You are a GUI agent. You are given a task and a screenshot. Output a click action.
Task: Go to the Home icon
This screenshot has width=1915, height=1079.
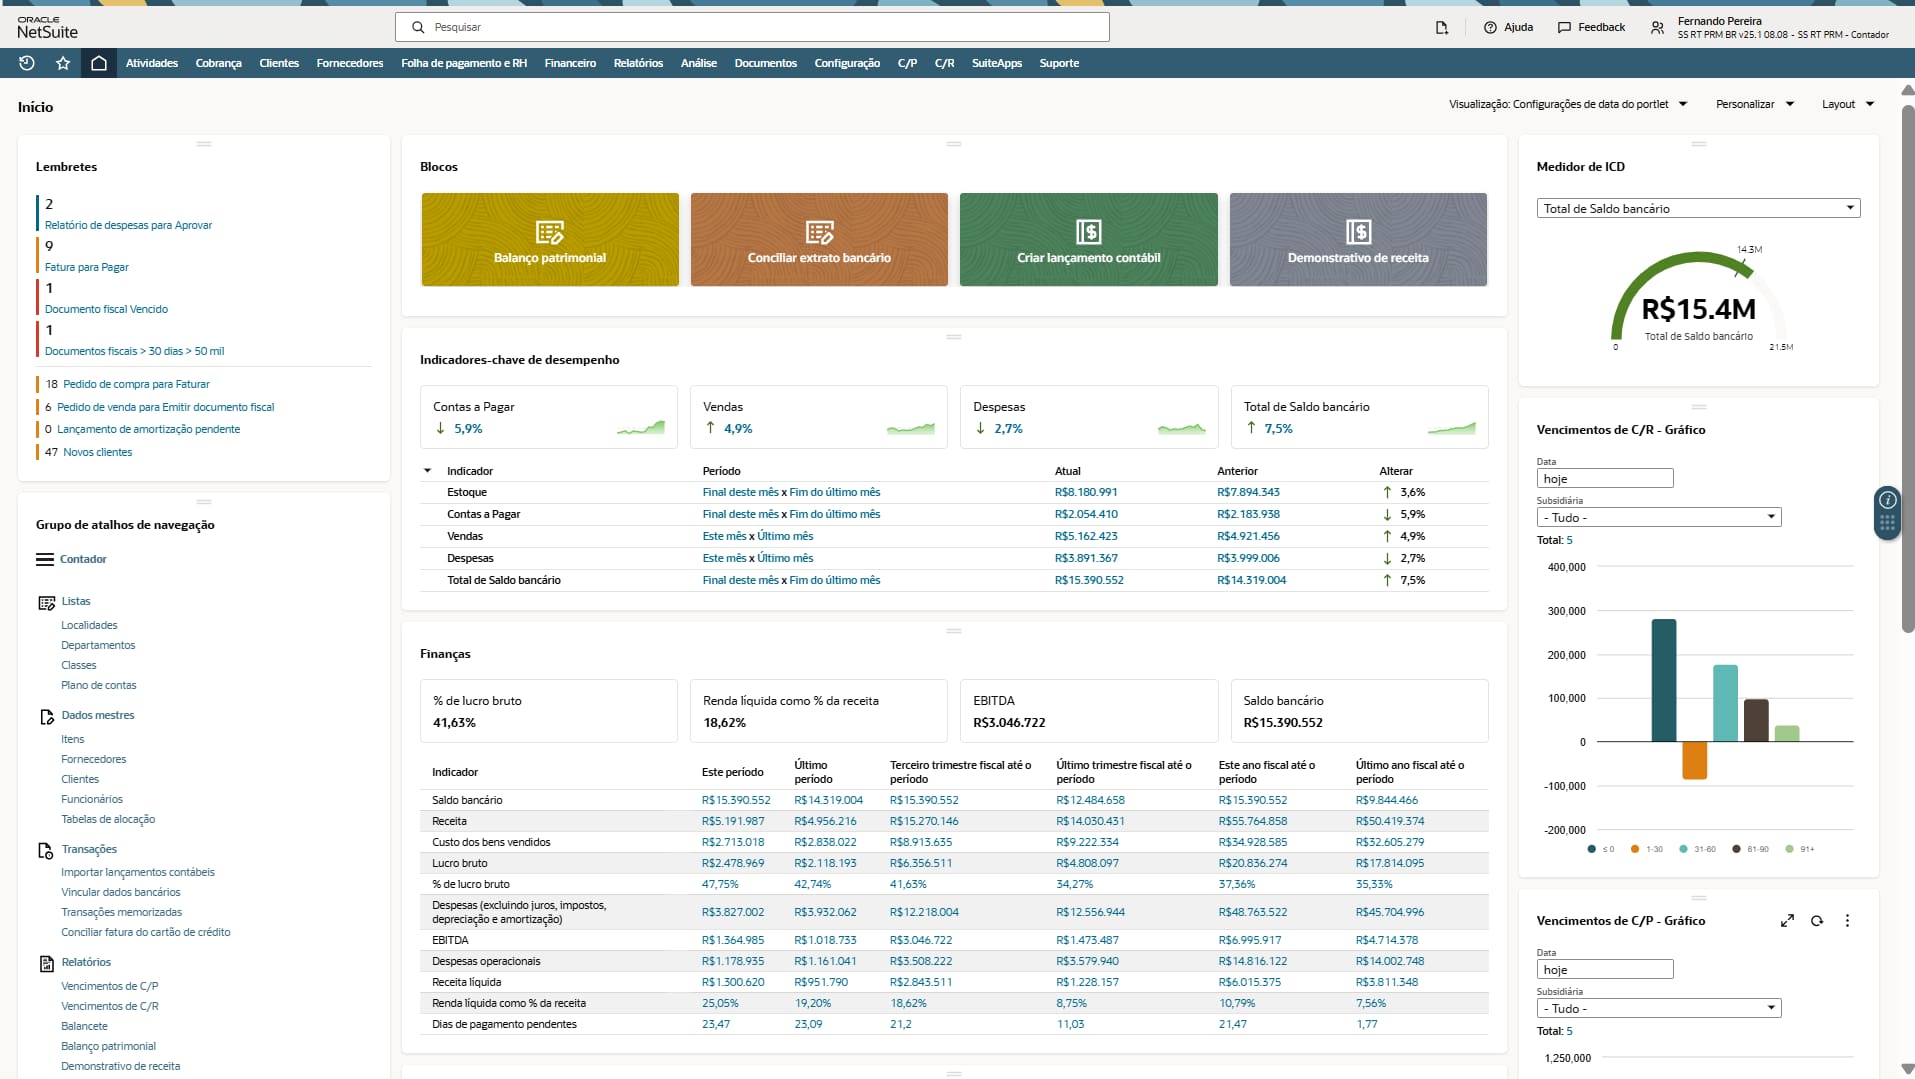98,63
